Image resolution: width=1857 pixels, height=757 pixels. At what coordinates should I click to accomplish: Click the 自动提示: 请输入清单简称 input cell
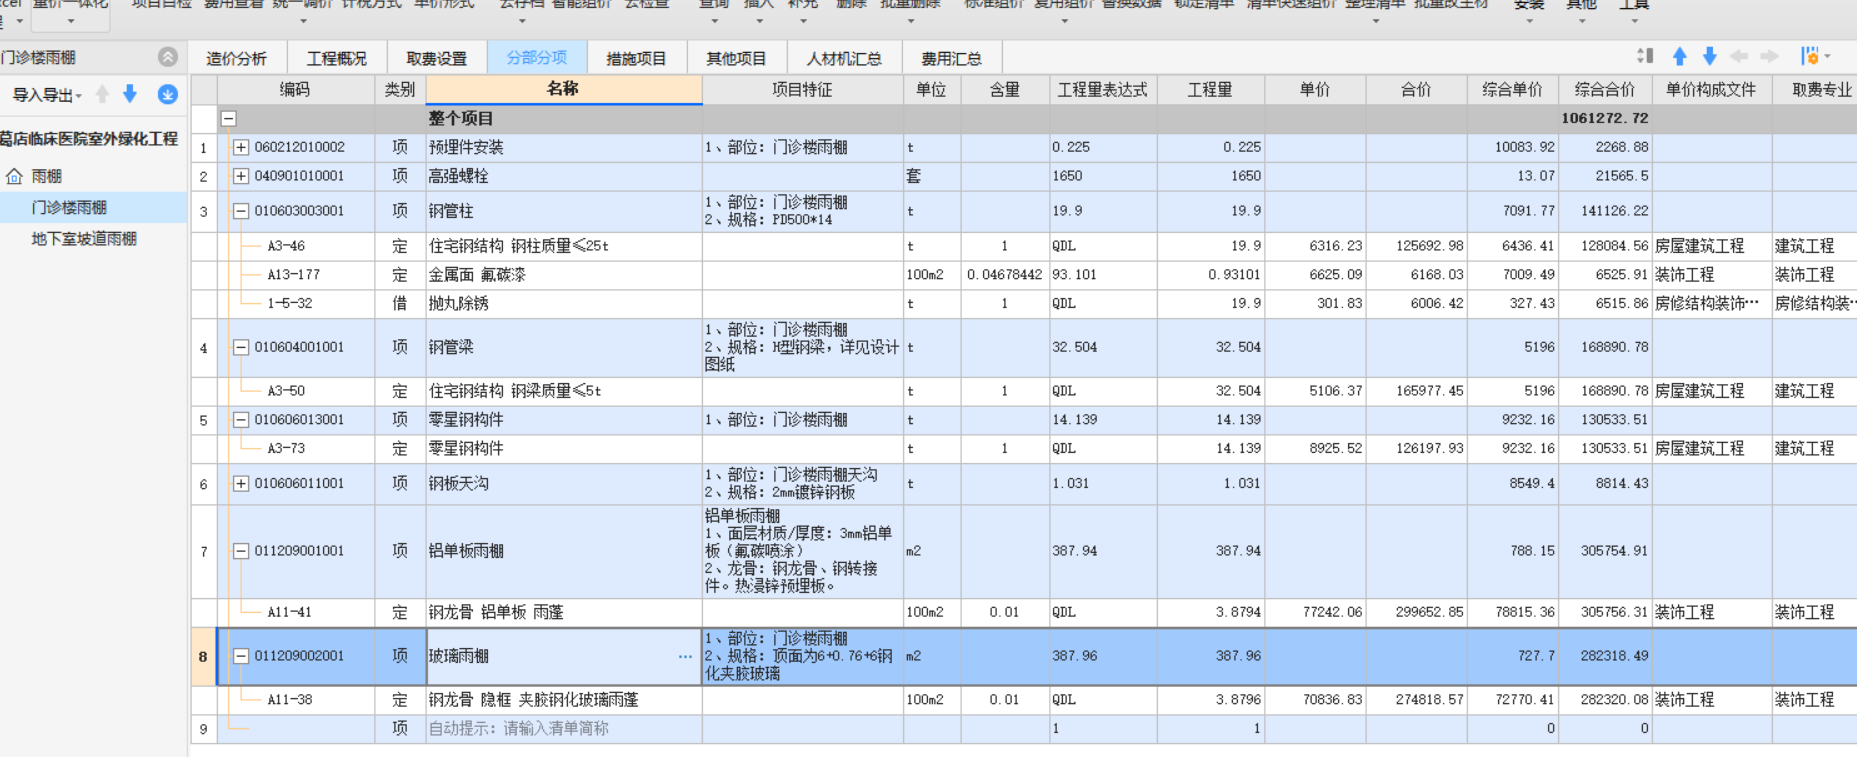tap(564, 729)
